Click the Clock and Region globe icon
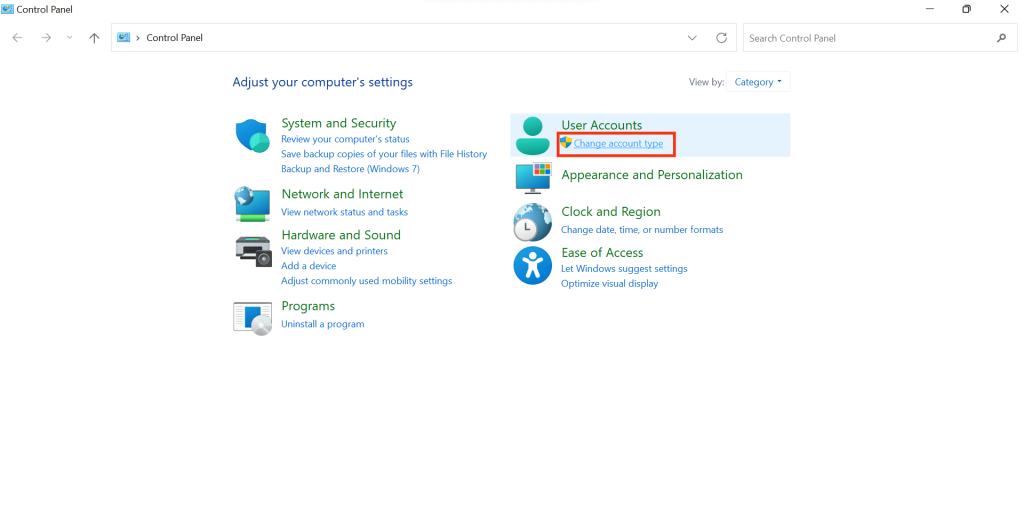 (x=532, y=222)
